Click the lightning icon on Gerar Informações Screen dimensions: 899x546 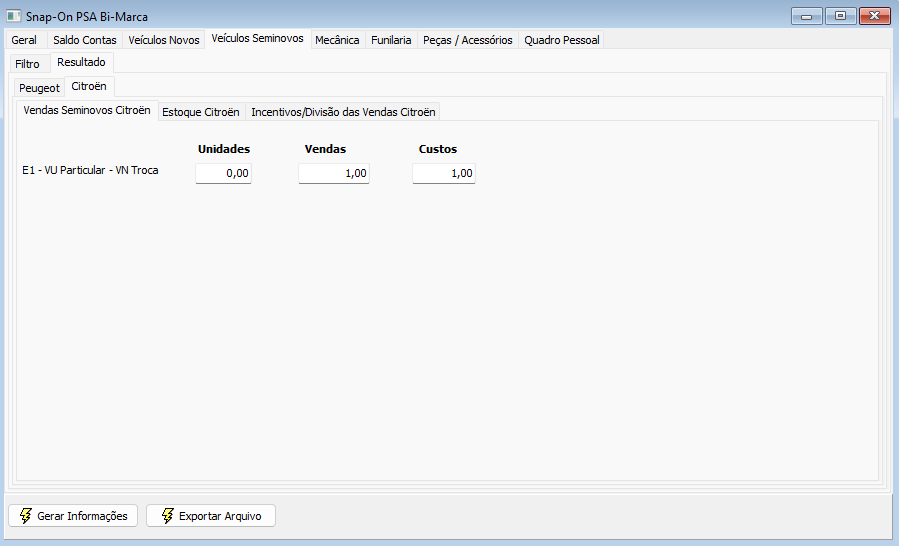(26, 516)
